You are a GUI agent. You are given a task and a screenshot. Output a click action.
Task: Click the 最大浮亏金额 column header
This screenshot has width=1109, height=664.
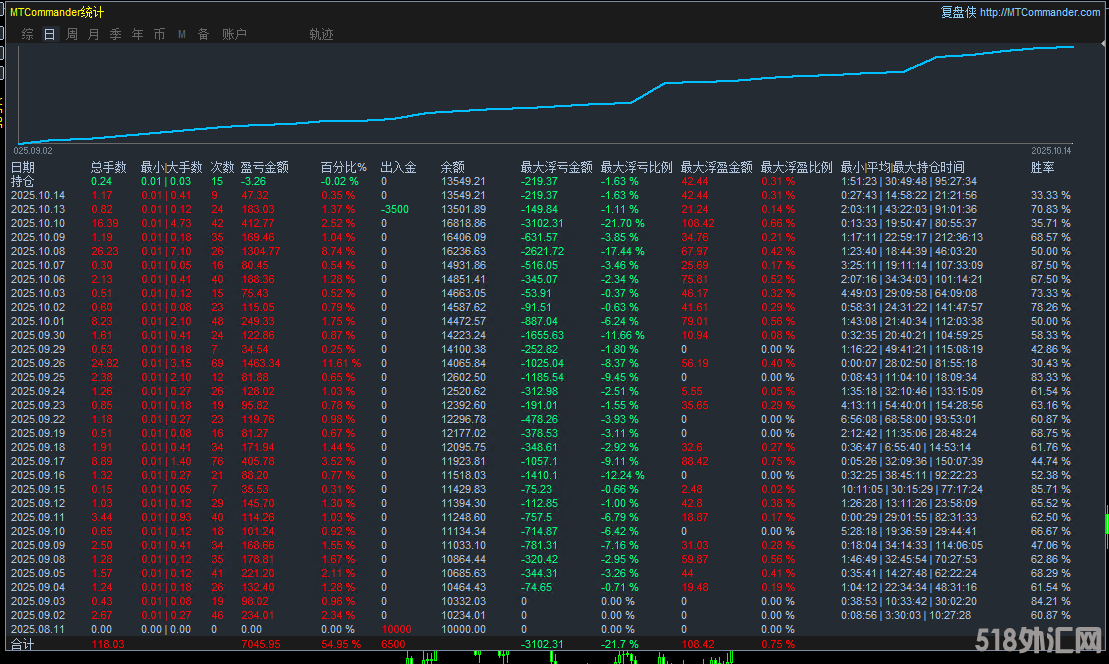556,168
